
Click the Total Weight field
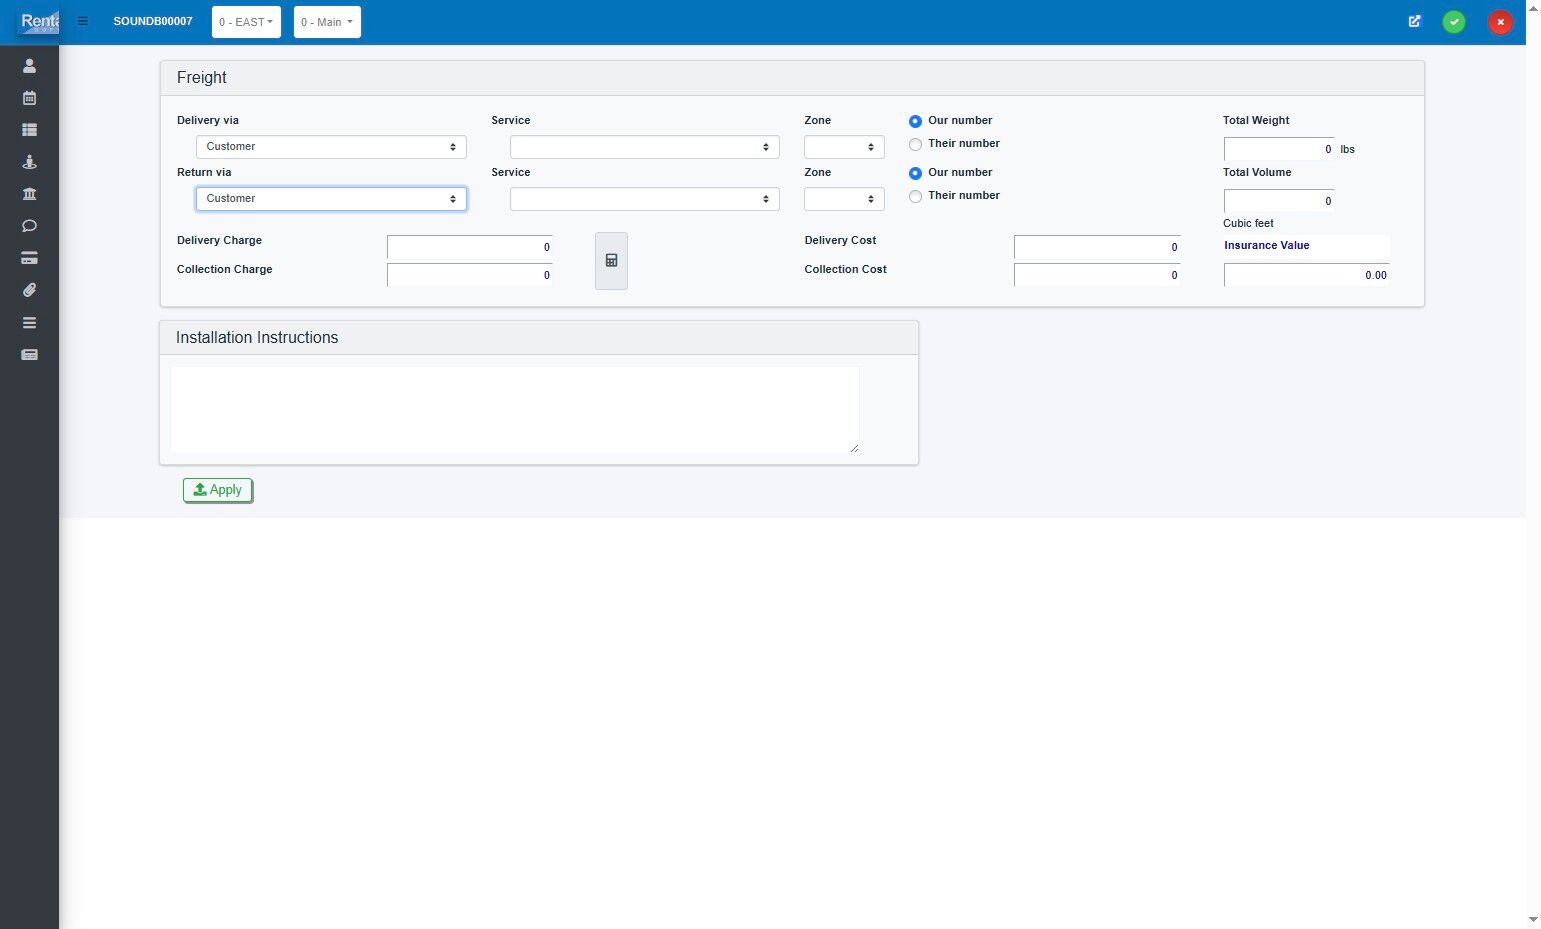coord(1279,149)
